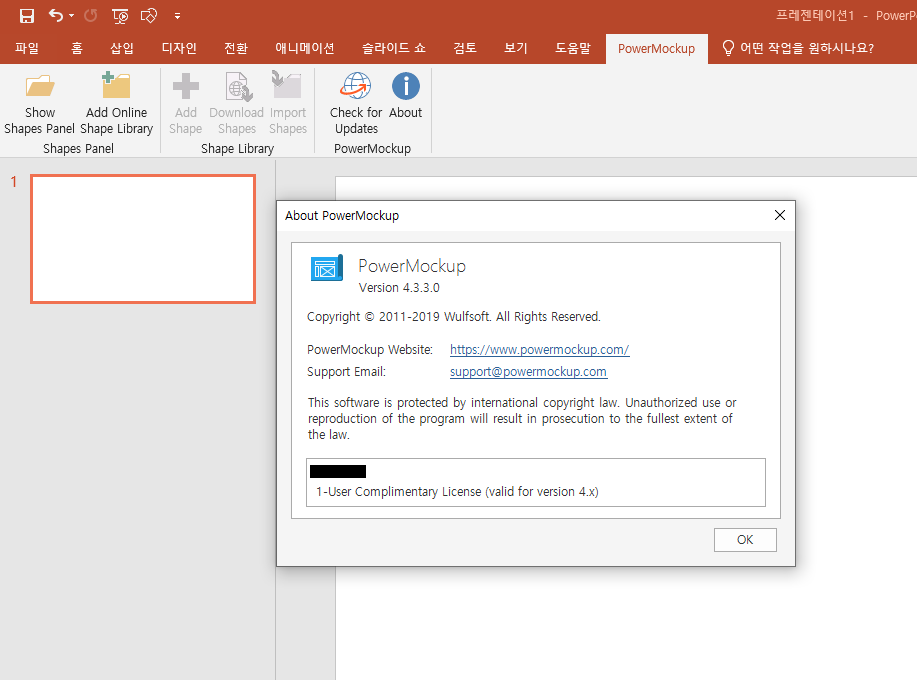This screenshot has width=917, height=680.
Task: Switch to the 삽입 ribbon tab
Action: 122,49
